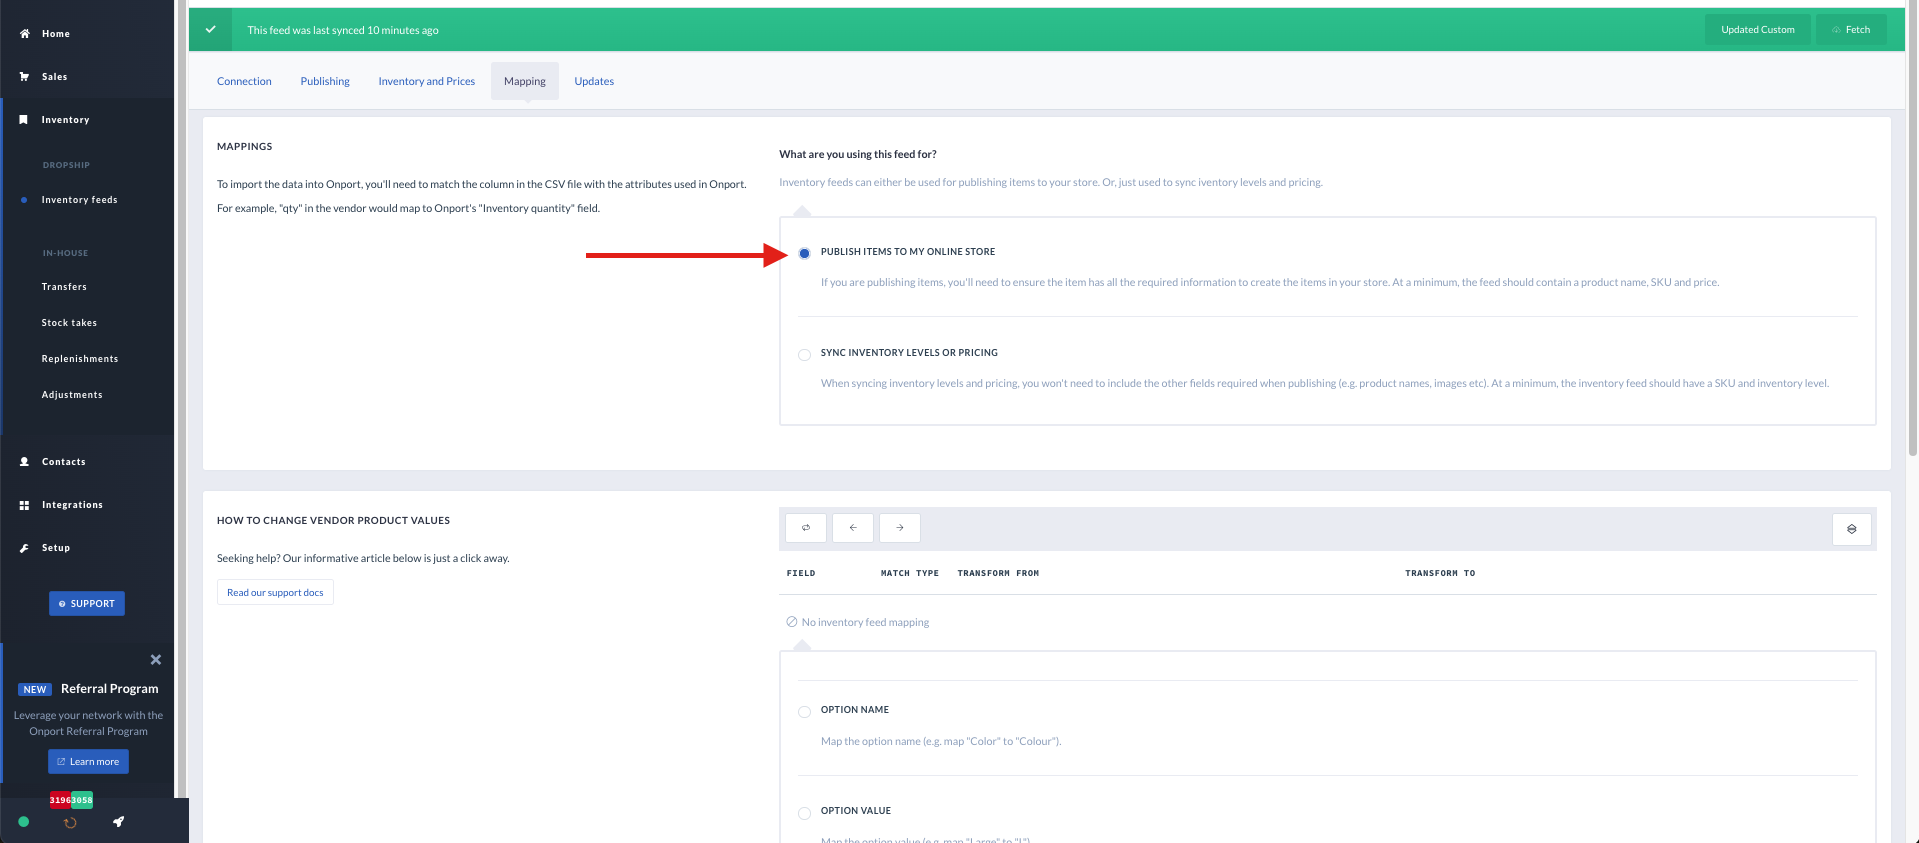Go to previous mapping page arrow
Image resolution: width=1919 pixels, height=843 pixels.
click(853, 528)
